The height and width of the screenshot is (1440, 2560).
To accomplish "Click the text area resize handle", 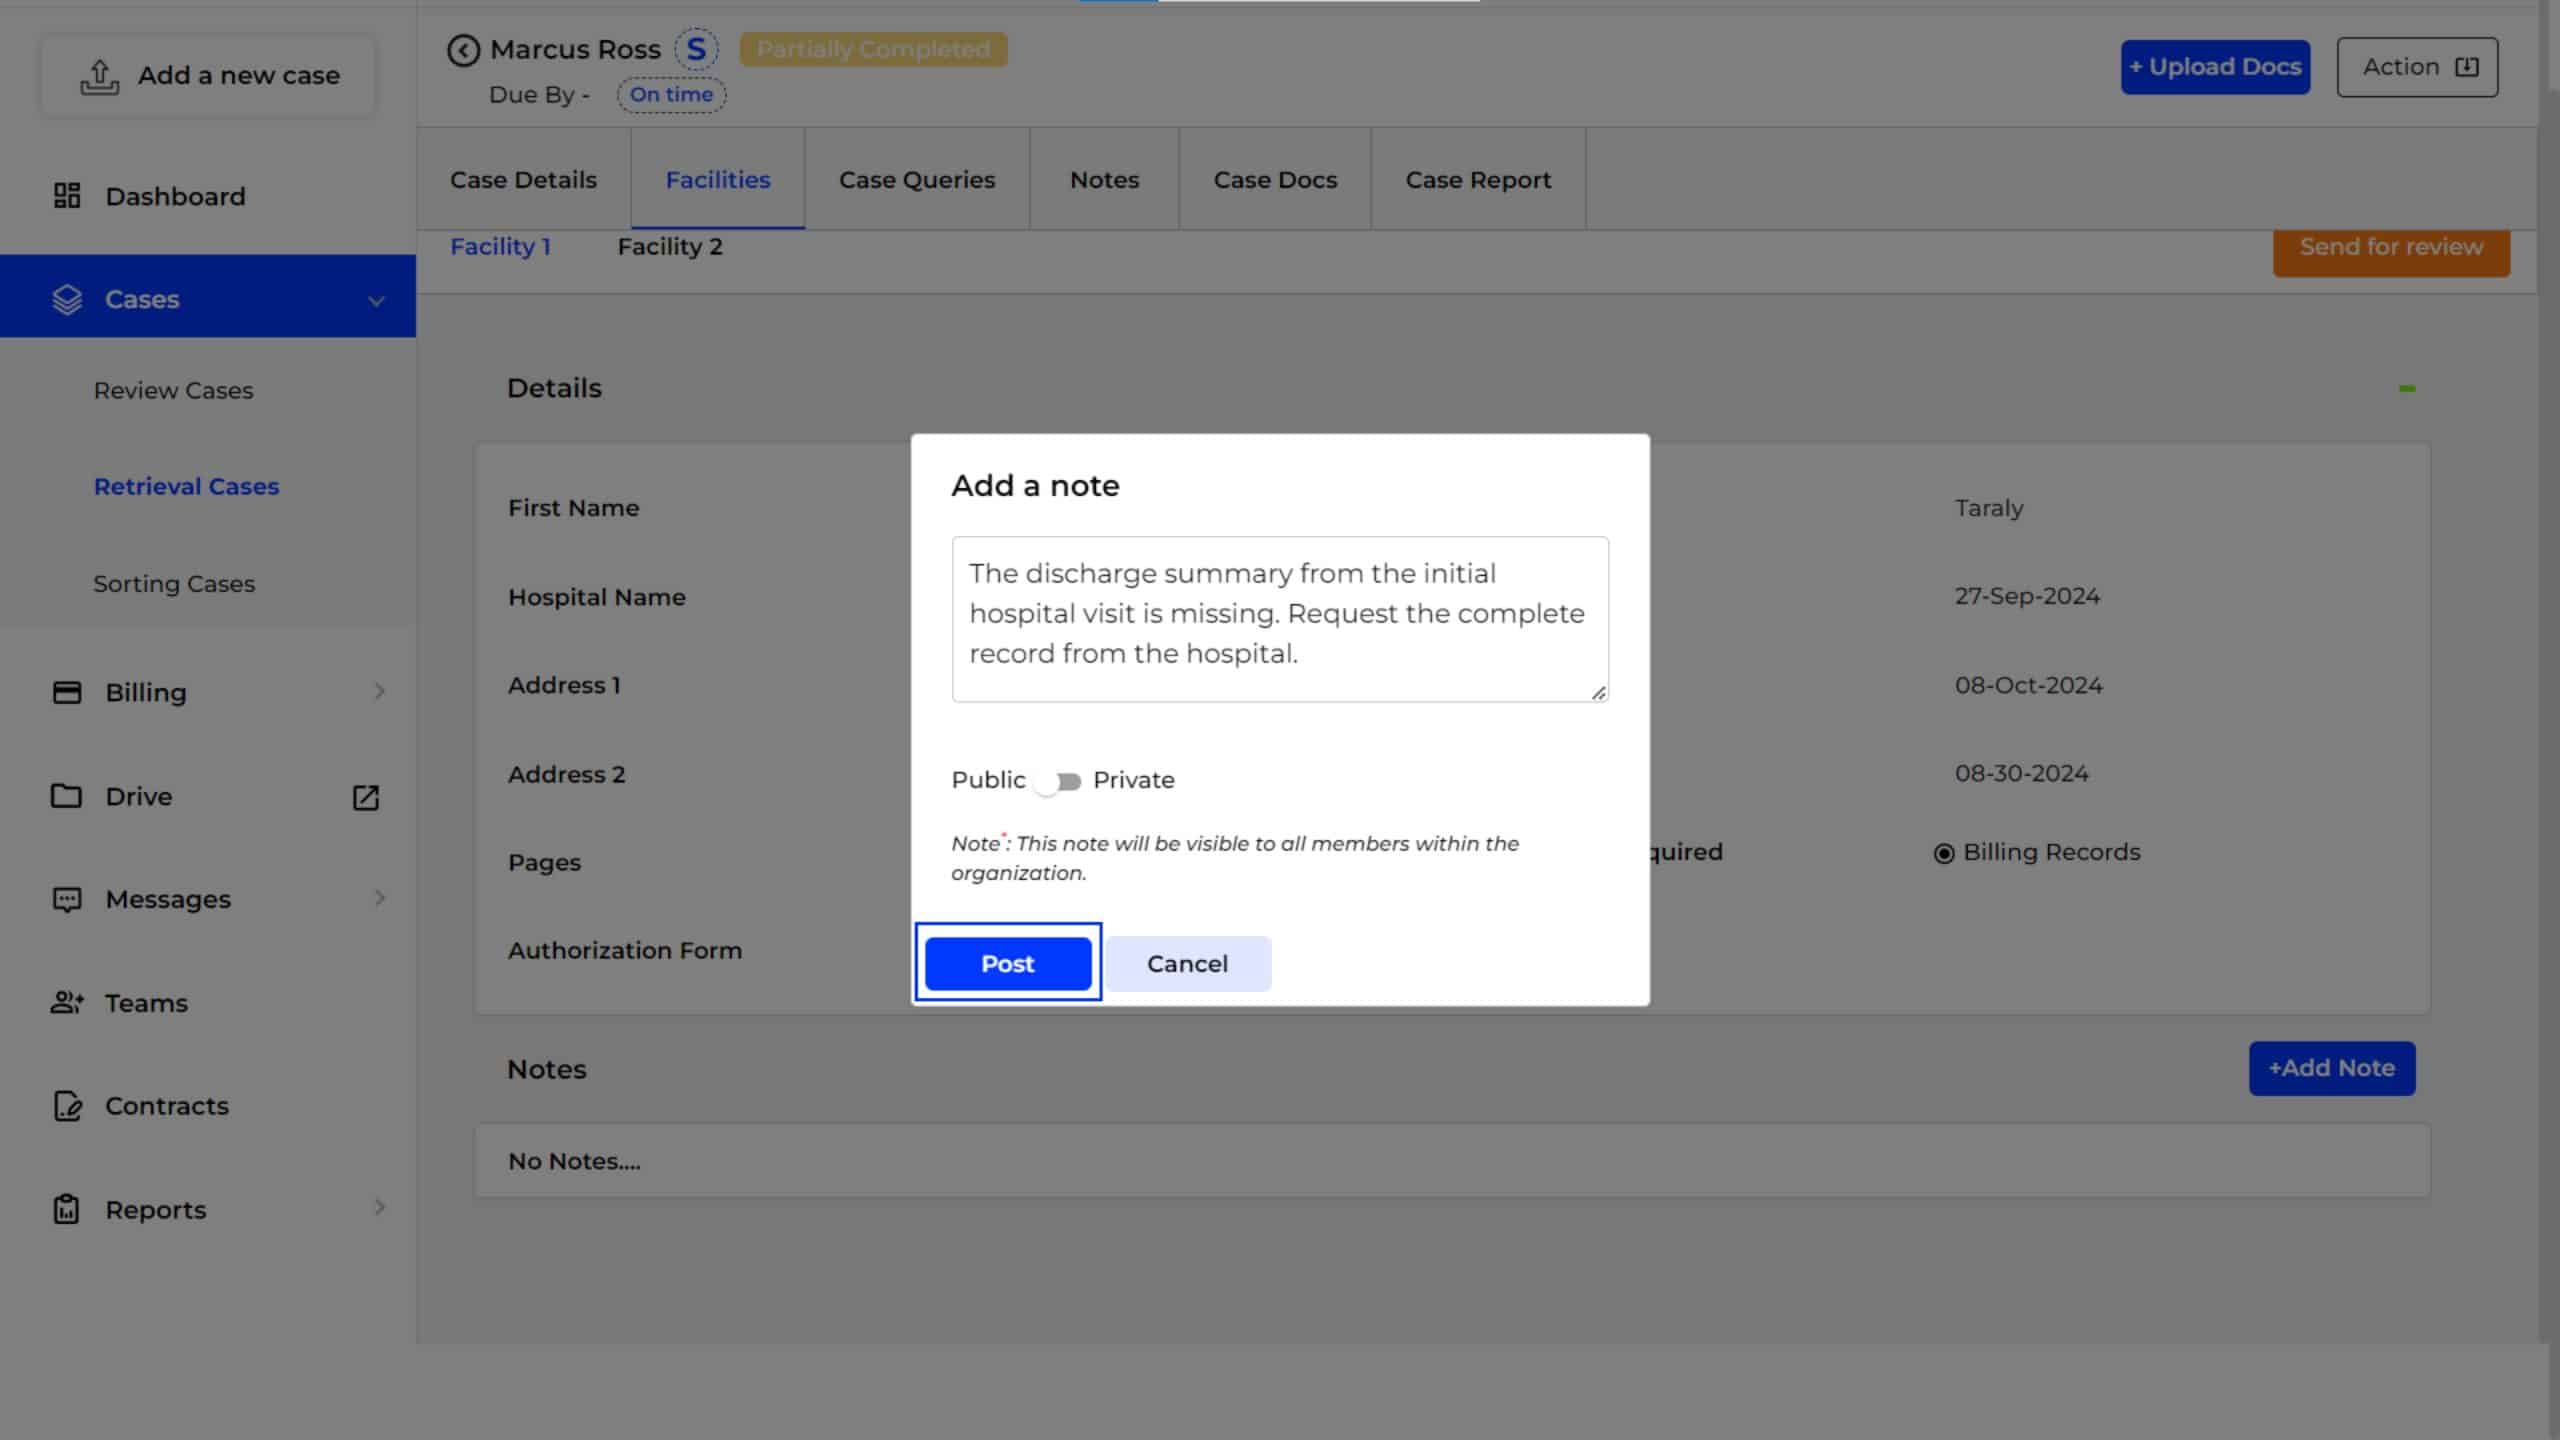I will (x=1598, y=692).
